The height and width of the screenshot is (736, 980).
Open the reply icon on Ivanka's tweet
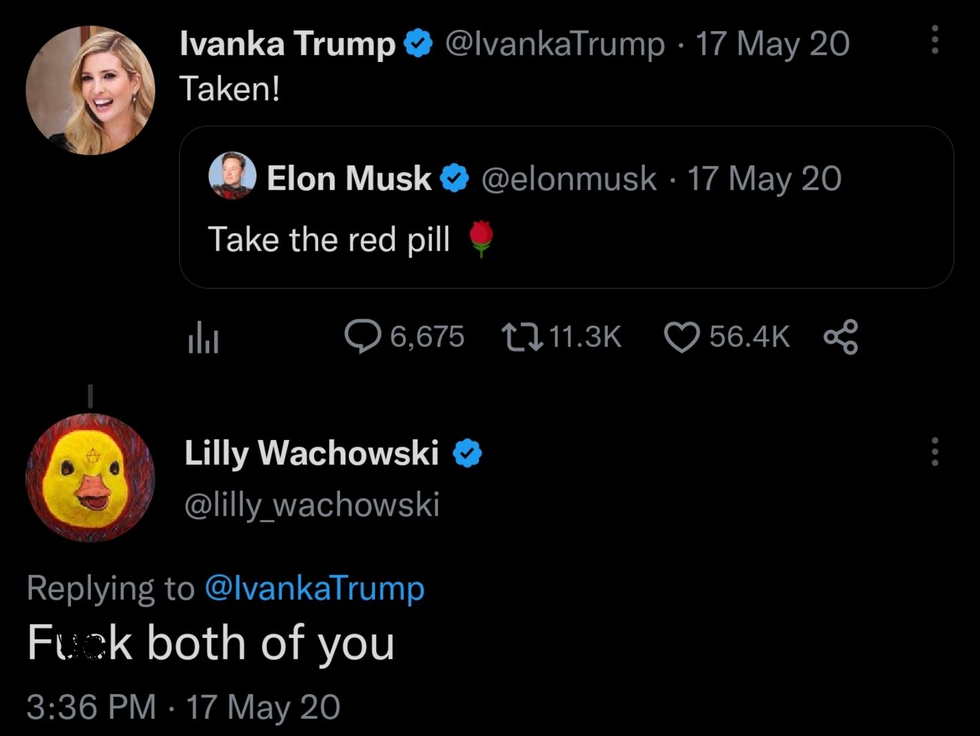point(361,337)
